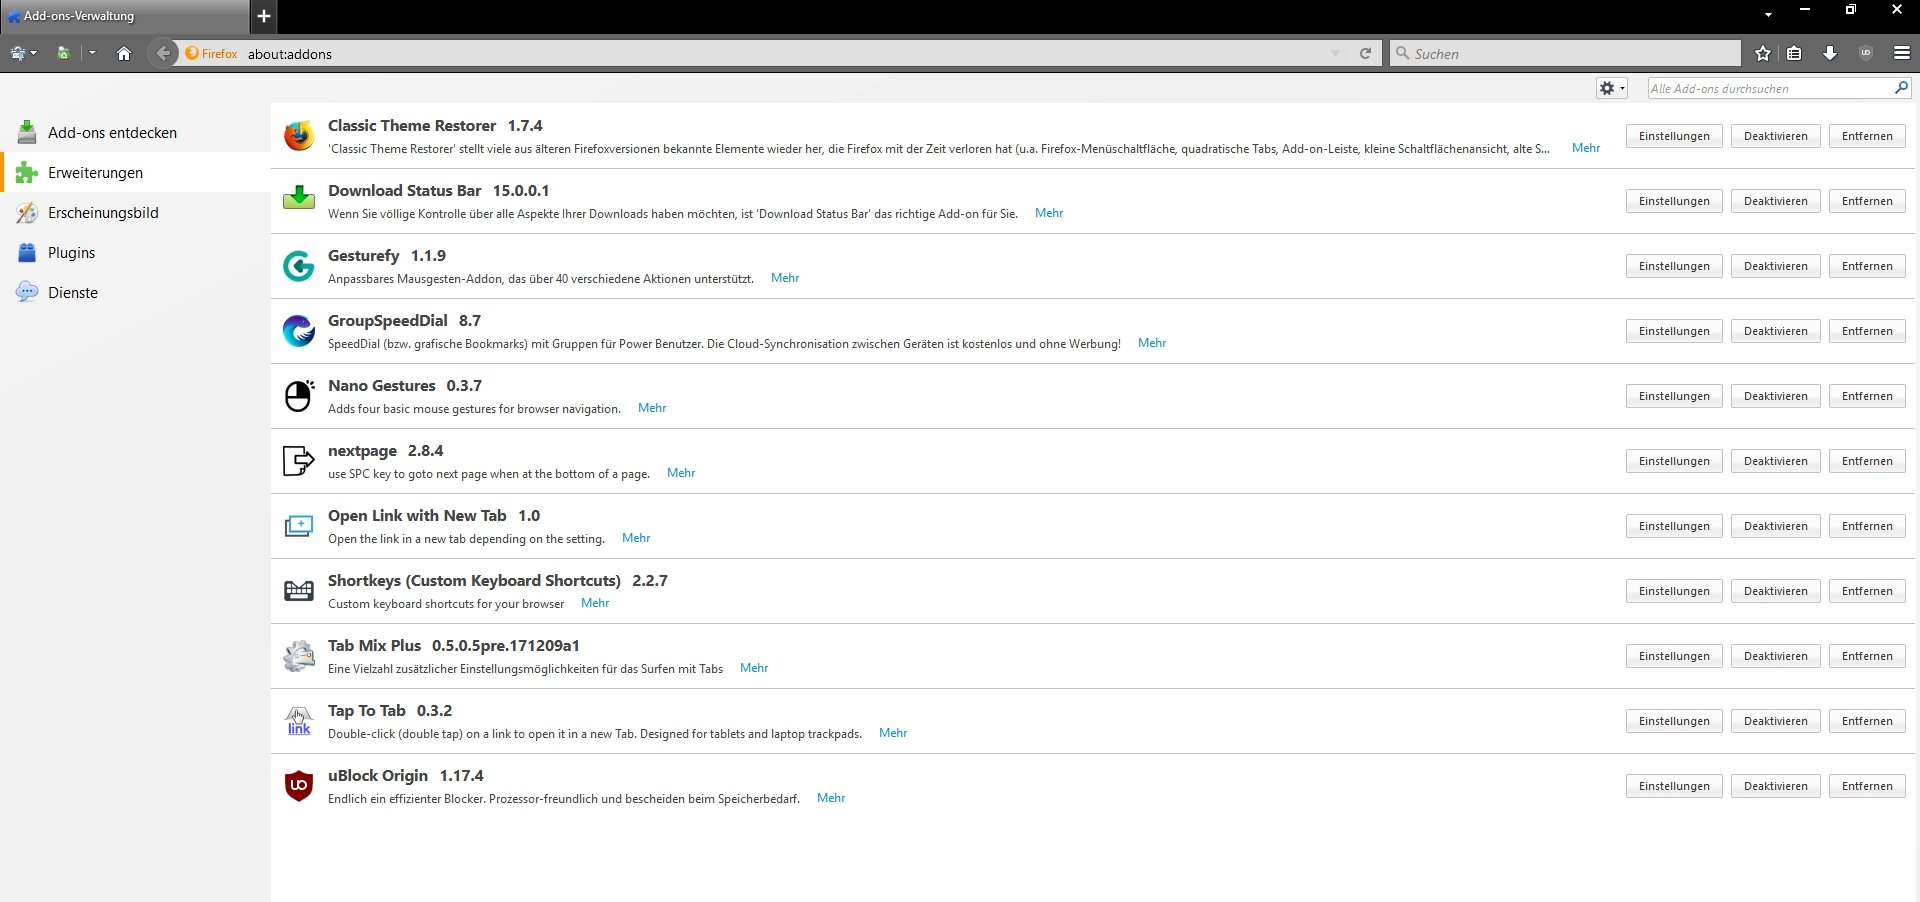Click the GroupSpeedDial extension icon
Screen dimensions: 1920x902
point(298,331)
